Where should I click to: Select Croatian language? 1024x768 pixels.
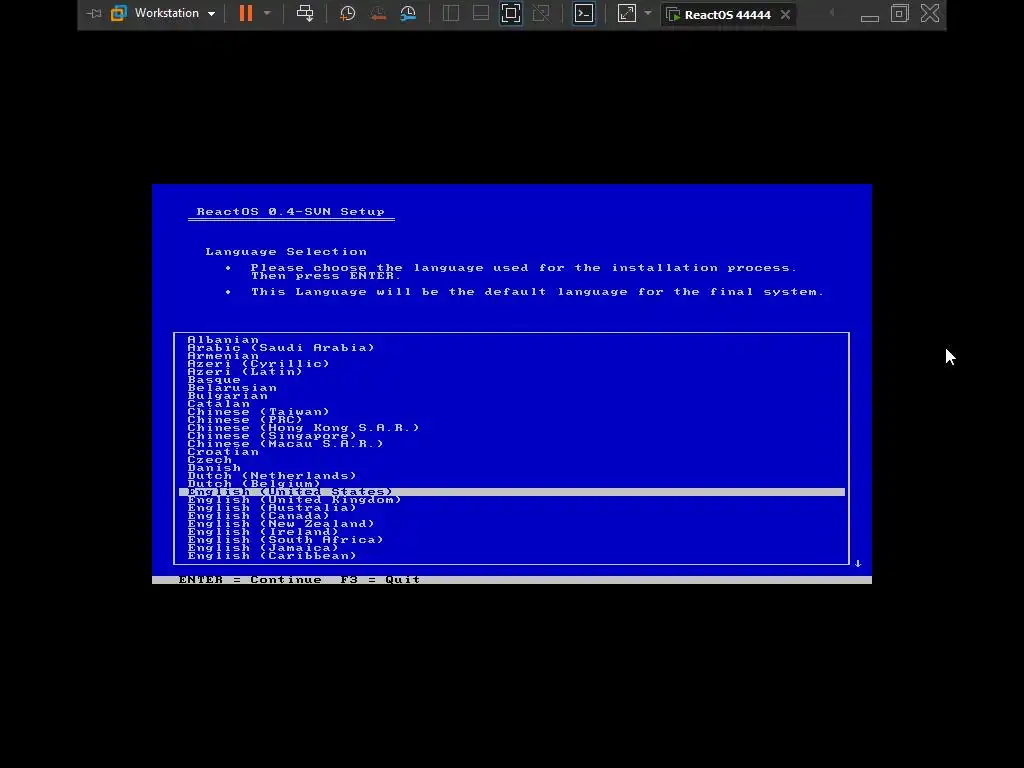point(223,451)
